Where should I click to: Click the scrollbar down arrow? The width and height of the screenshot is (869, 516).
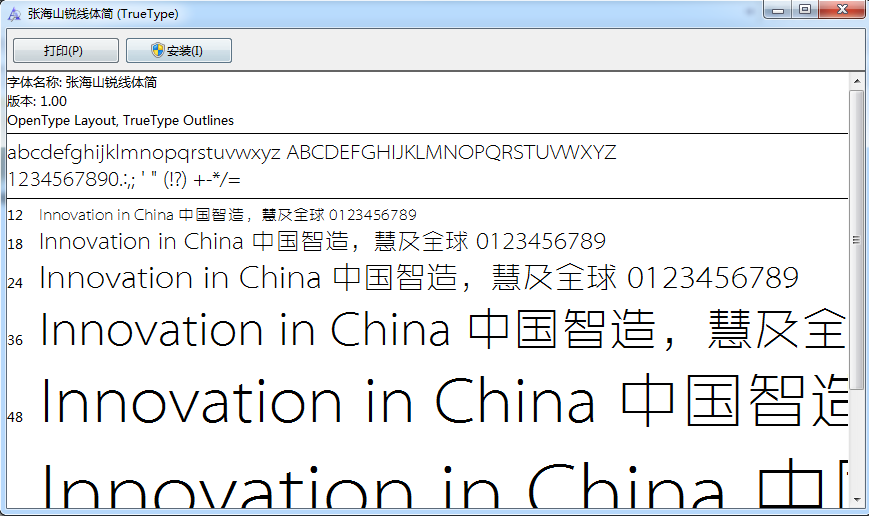[x=857, y=500]
